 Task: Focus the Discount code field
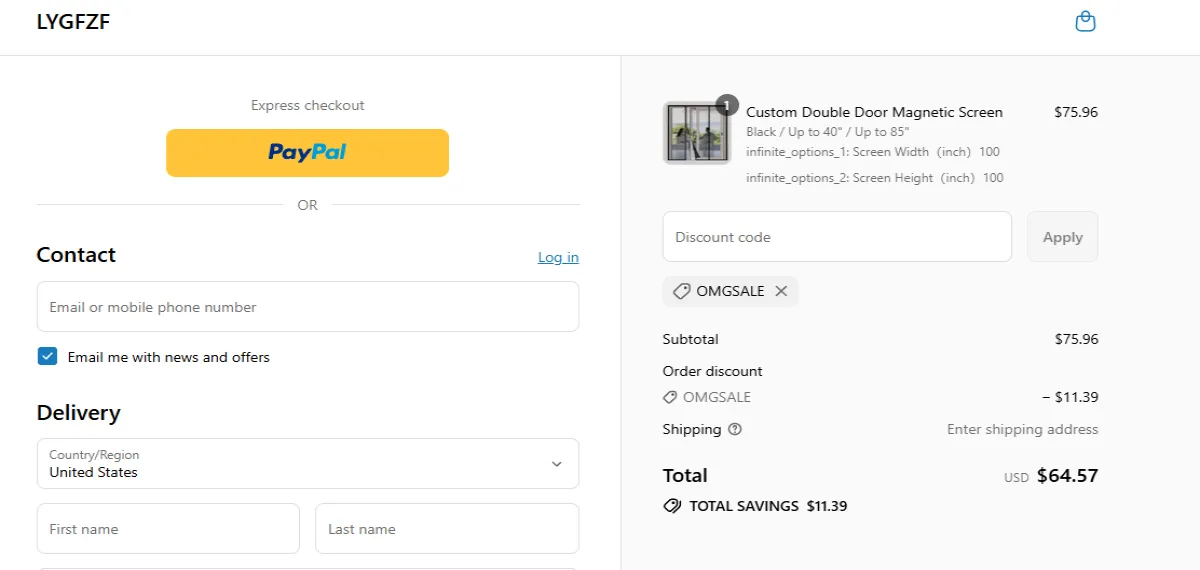pyautogui.click(x=837, y=237)
